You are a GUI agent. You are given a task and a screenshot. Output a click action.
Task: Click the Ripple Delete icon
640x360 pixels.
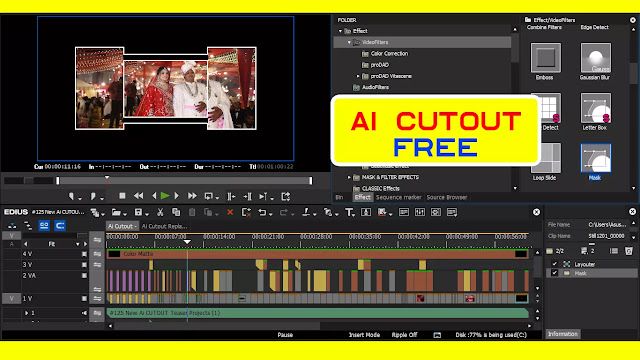click(246, 212)
